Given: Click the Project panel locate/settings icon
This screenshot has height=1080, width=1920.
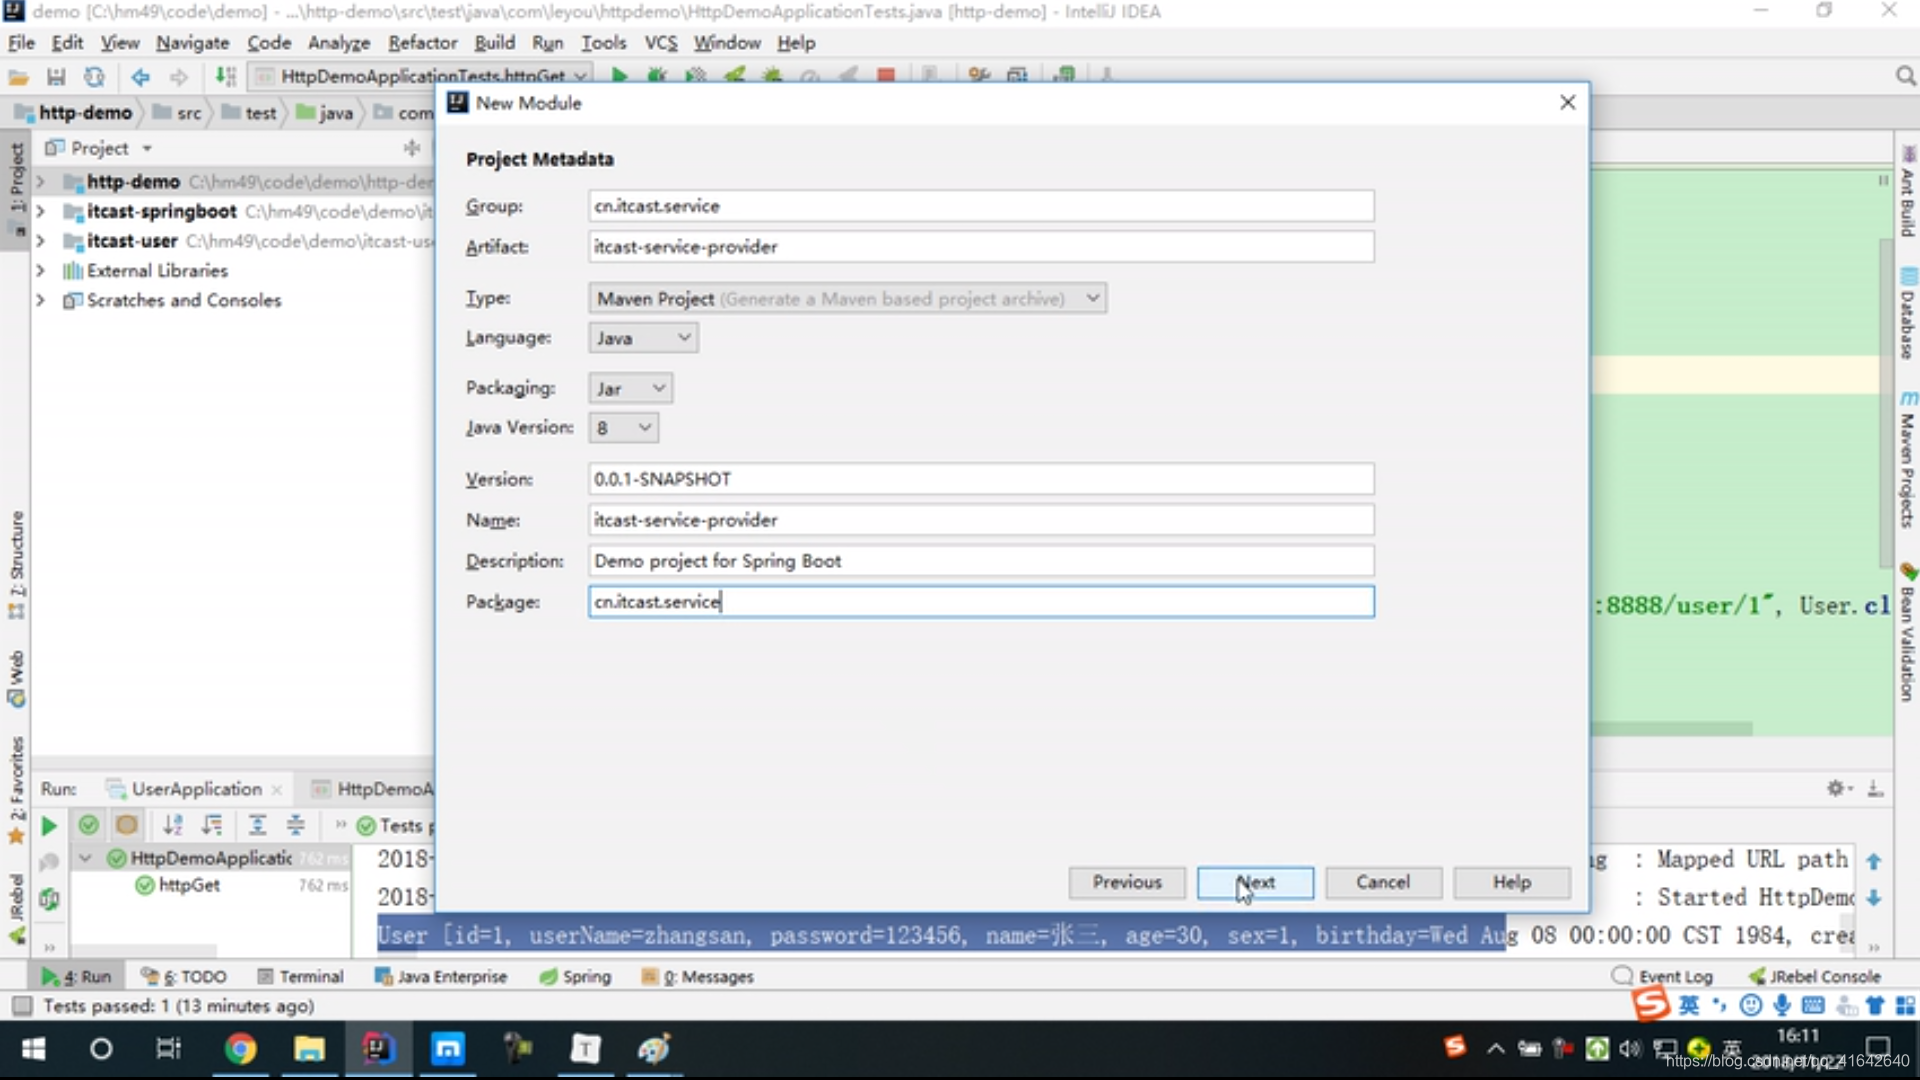Looking at the screenshot, I should coord(411,148).
